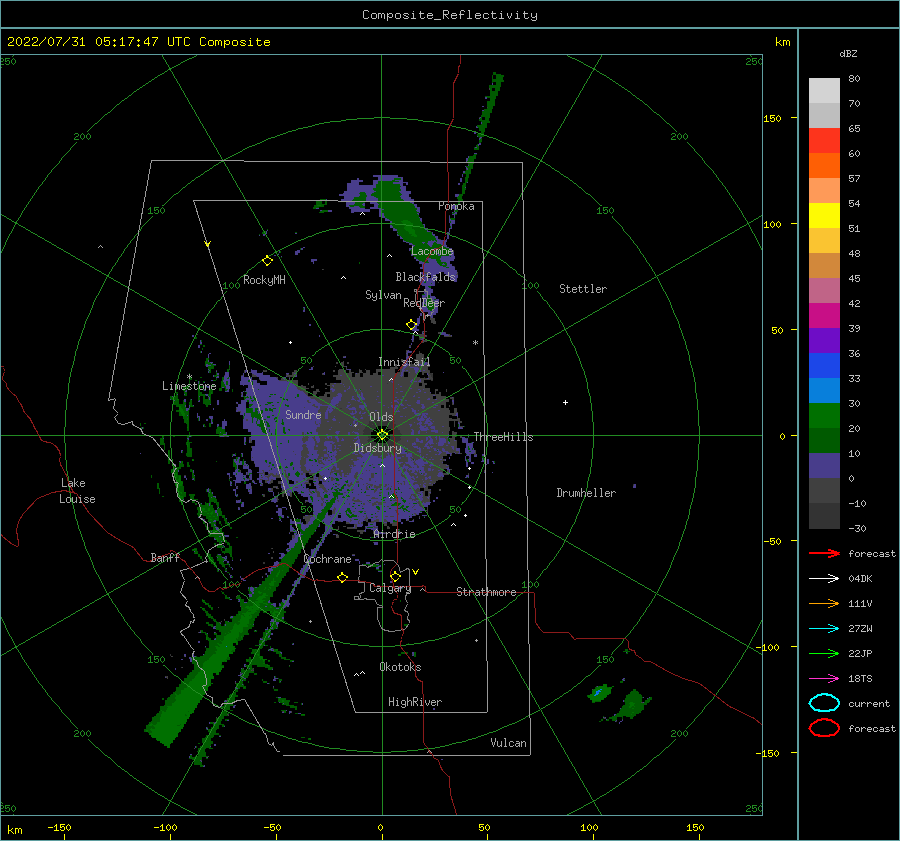Click the blue 36-33 dBZ swatch
Image resolution: width=900 pixels, height=841 pixels.
(x=824, y=366)
